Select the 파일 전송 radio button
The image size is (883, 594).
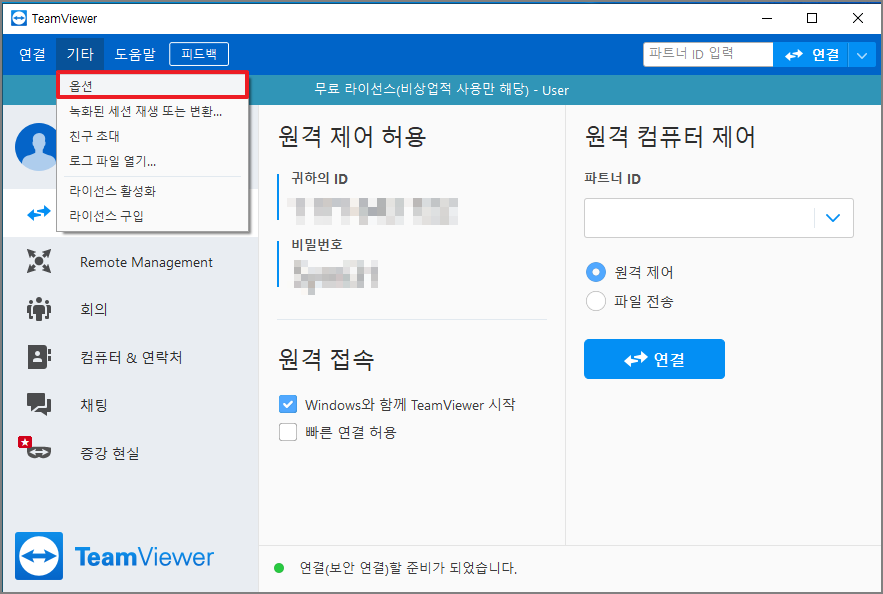pos(596,301)
